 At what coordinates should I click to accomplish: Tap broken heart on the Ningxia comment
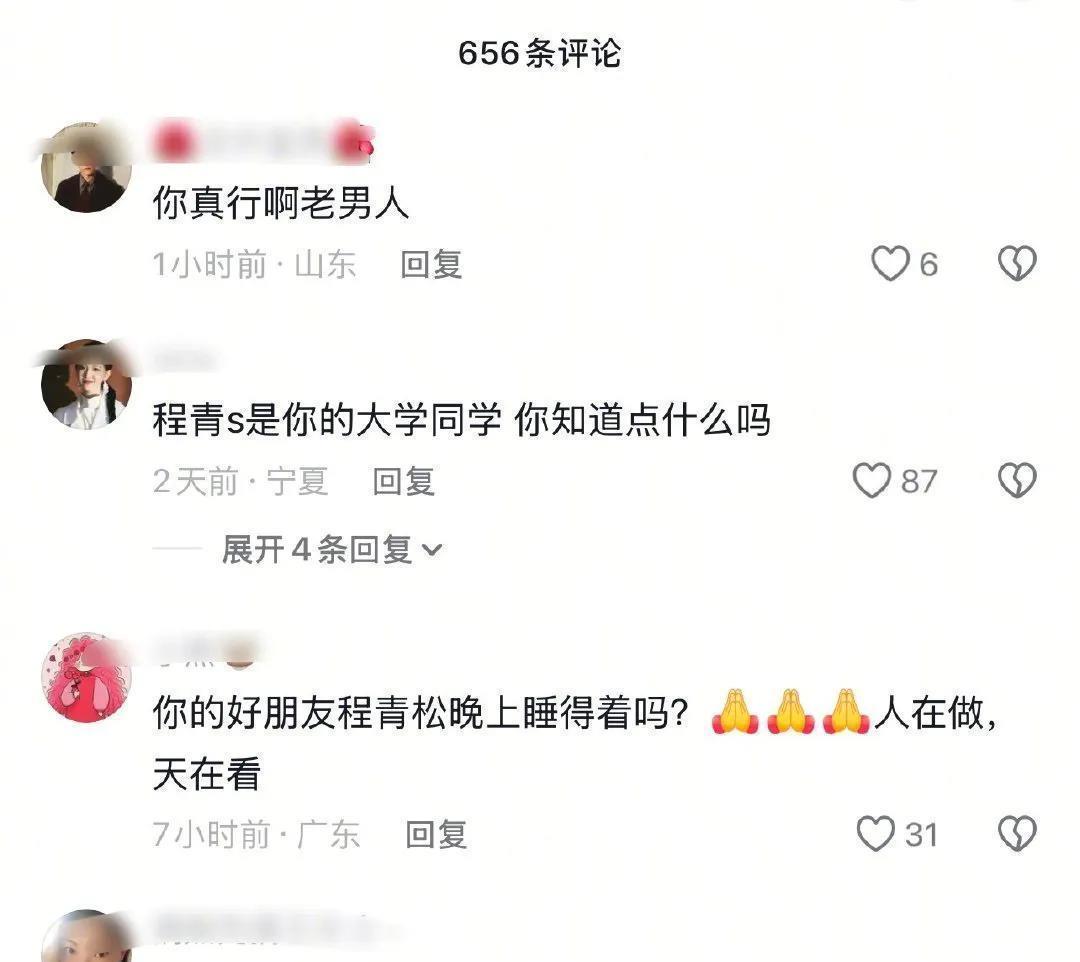[x=1017, y=480]
